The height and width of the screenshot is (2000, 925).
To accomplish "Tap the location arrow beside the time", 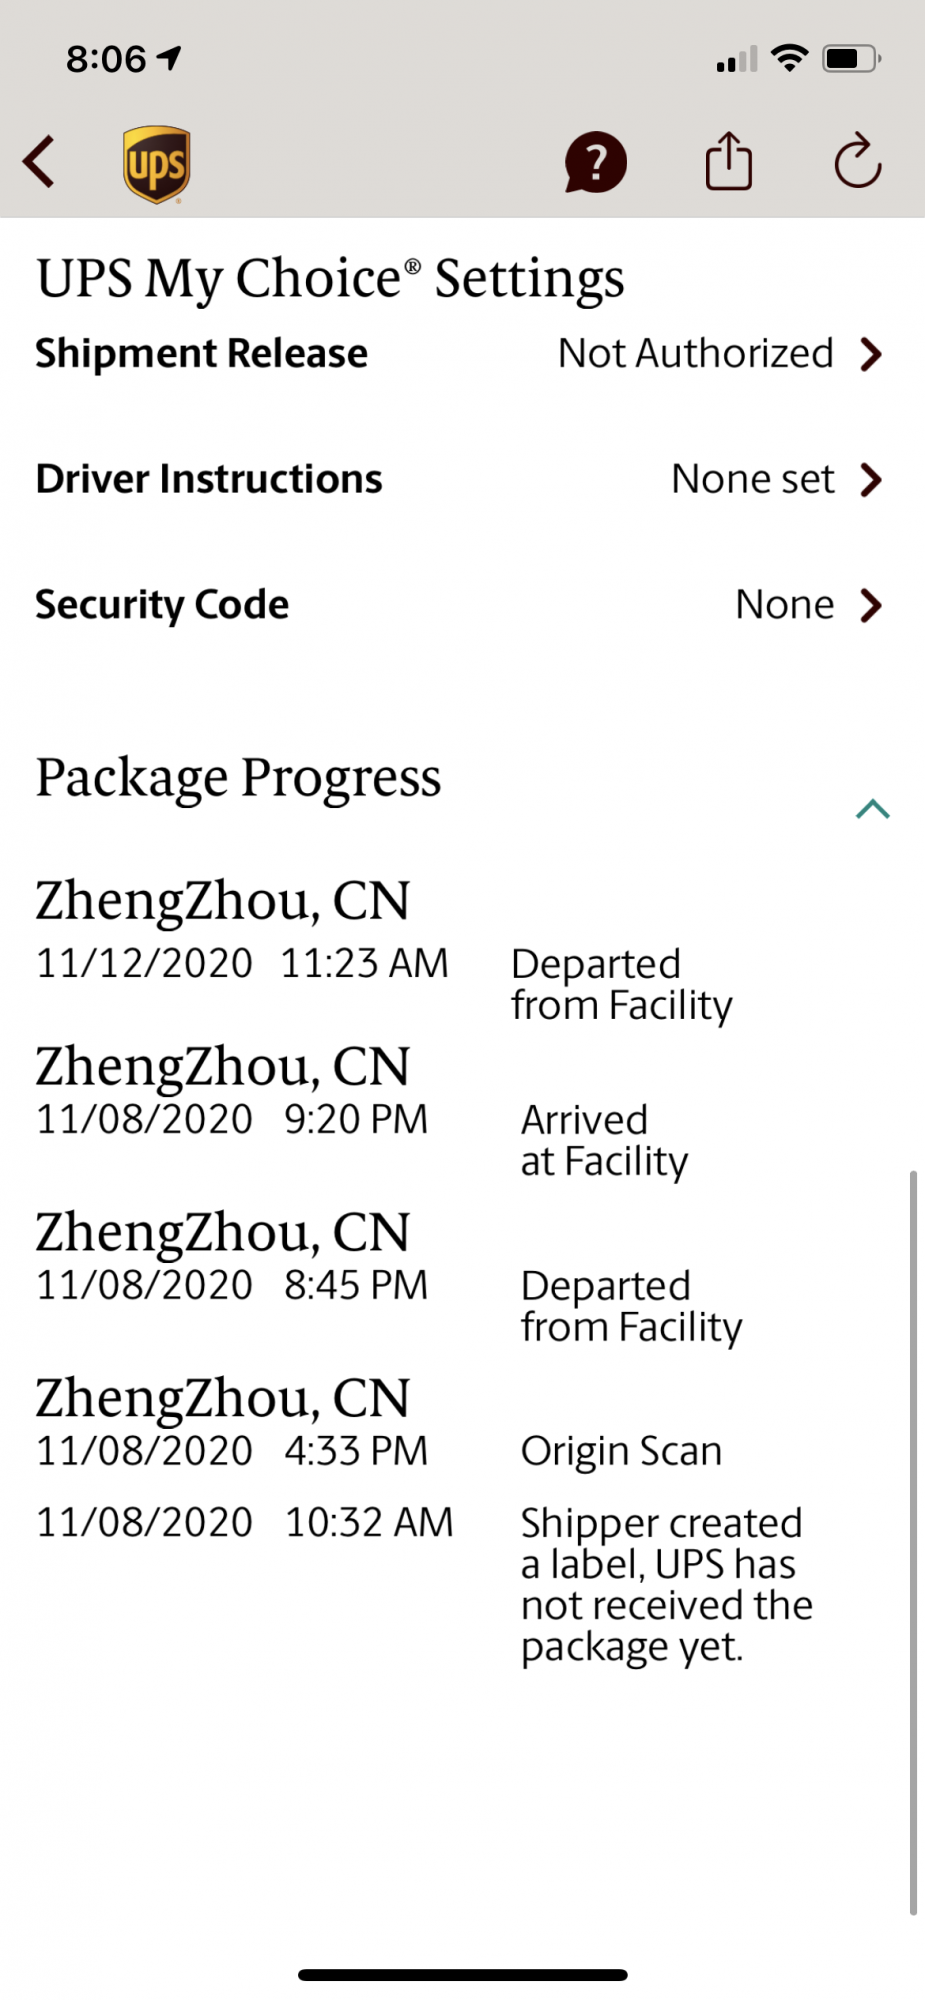I will (x=170, y=58).
